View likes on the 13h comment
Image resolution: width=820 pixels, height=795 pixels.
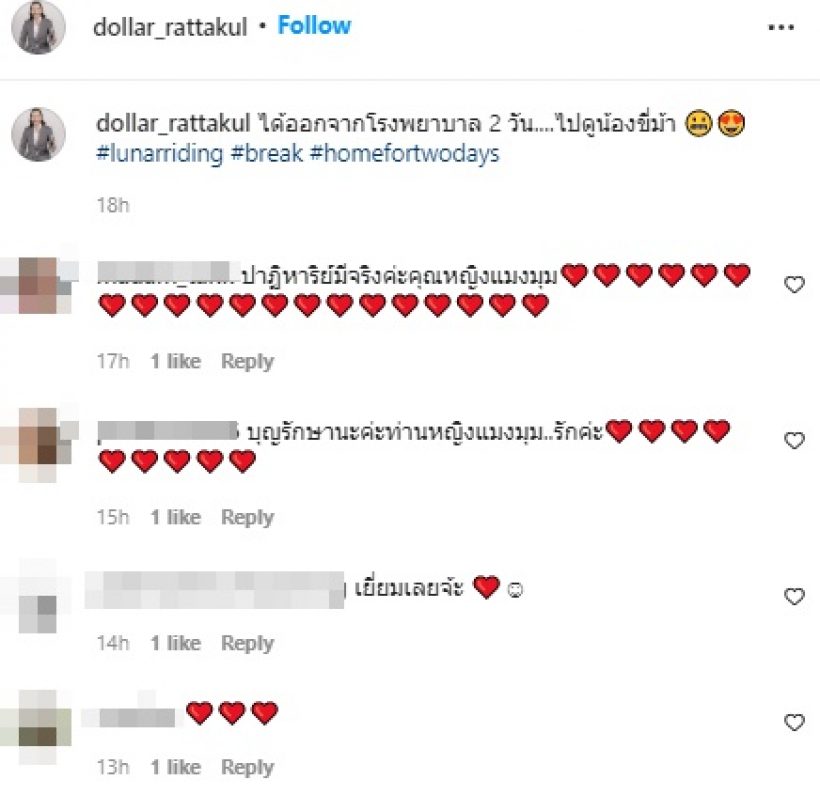click(176, 767)
